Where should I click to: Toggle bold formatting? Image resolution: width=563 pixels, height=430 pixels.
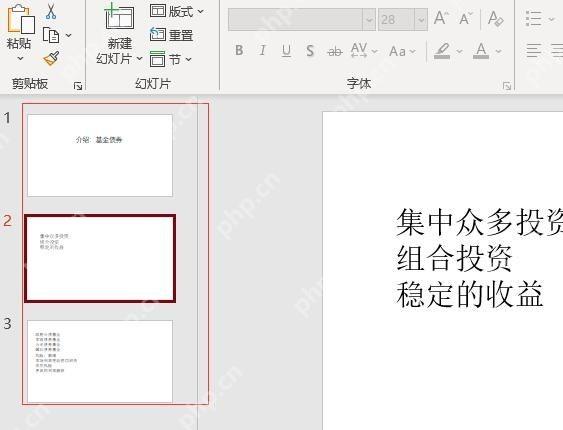(x=239, y=51)
